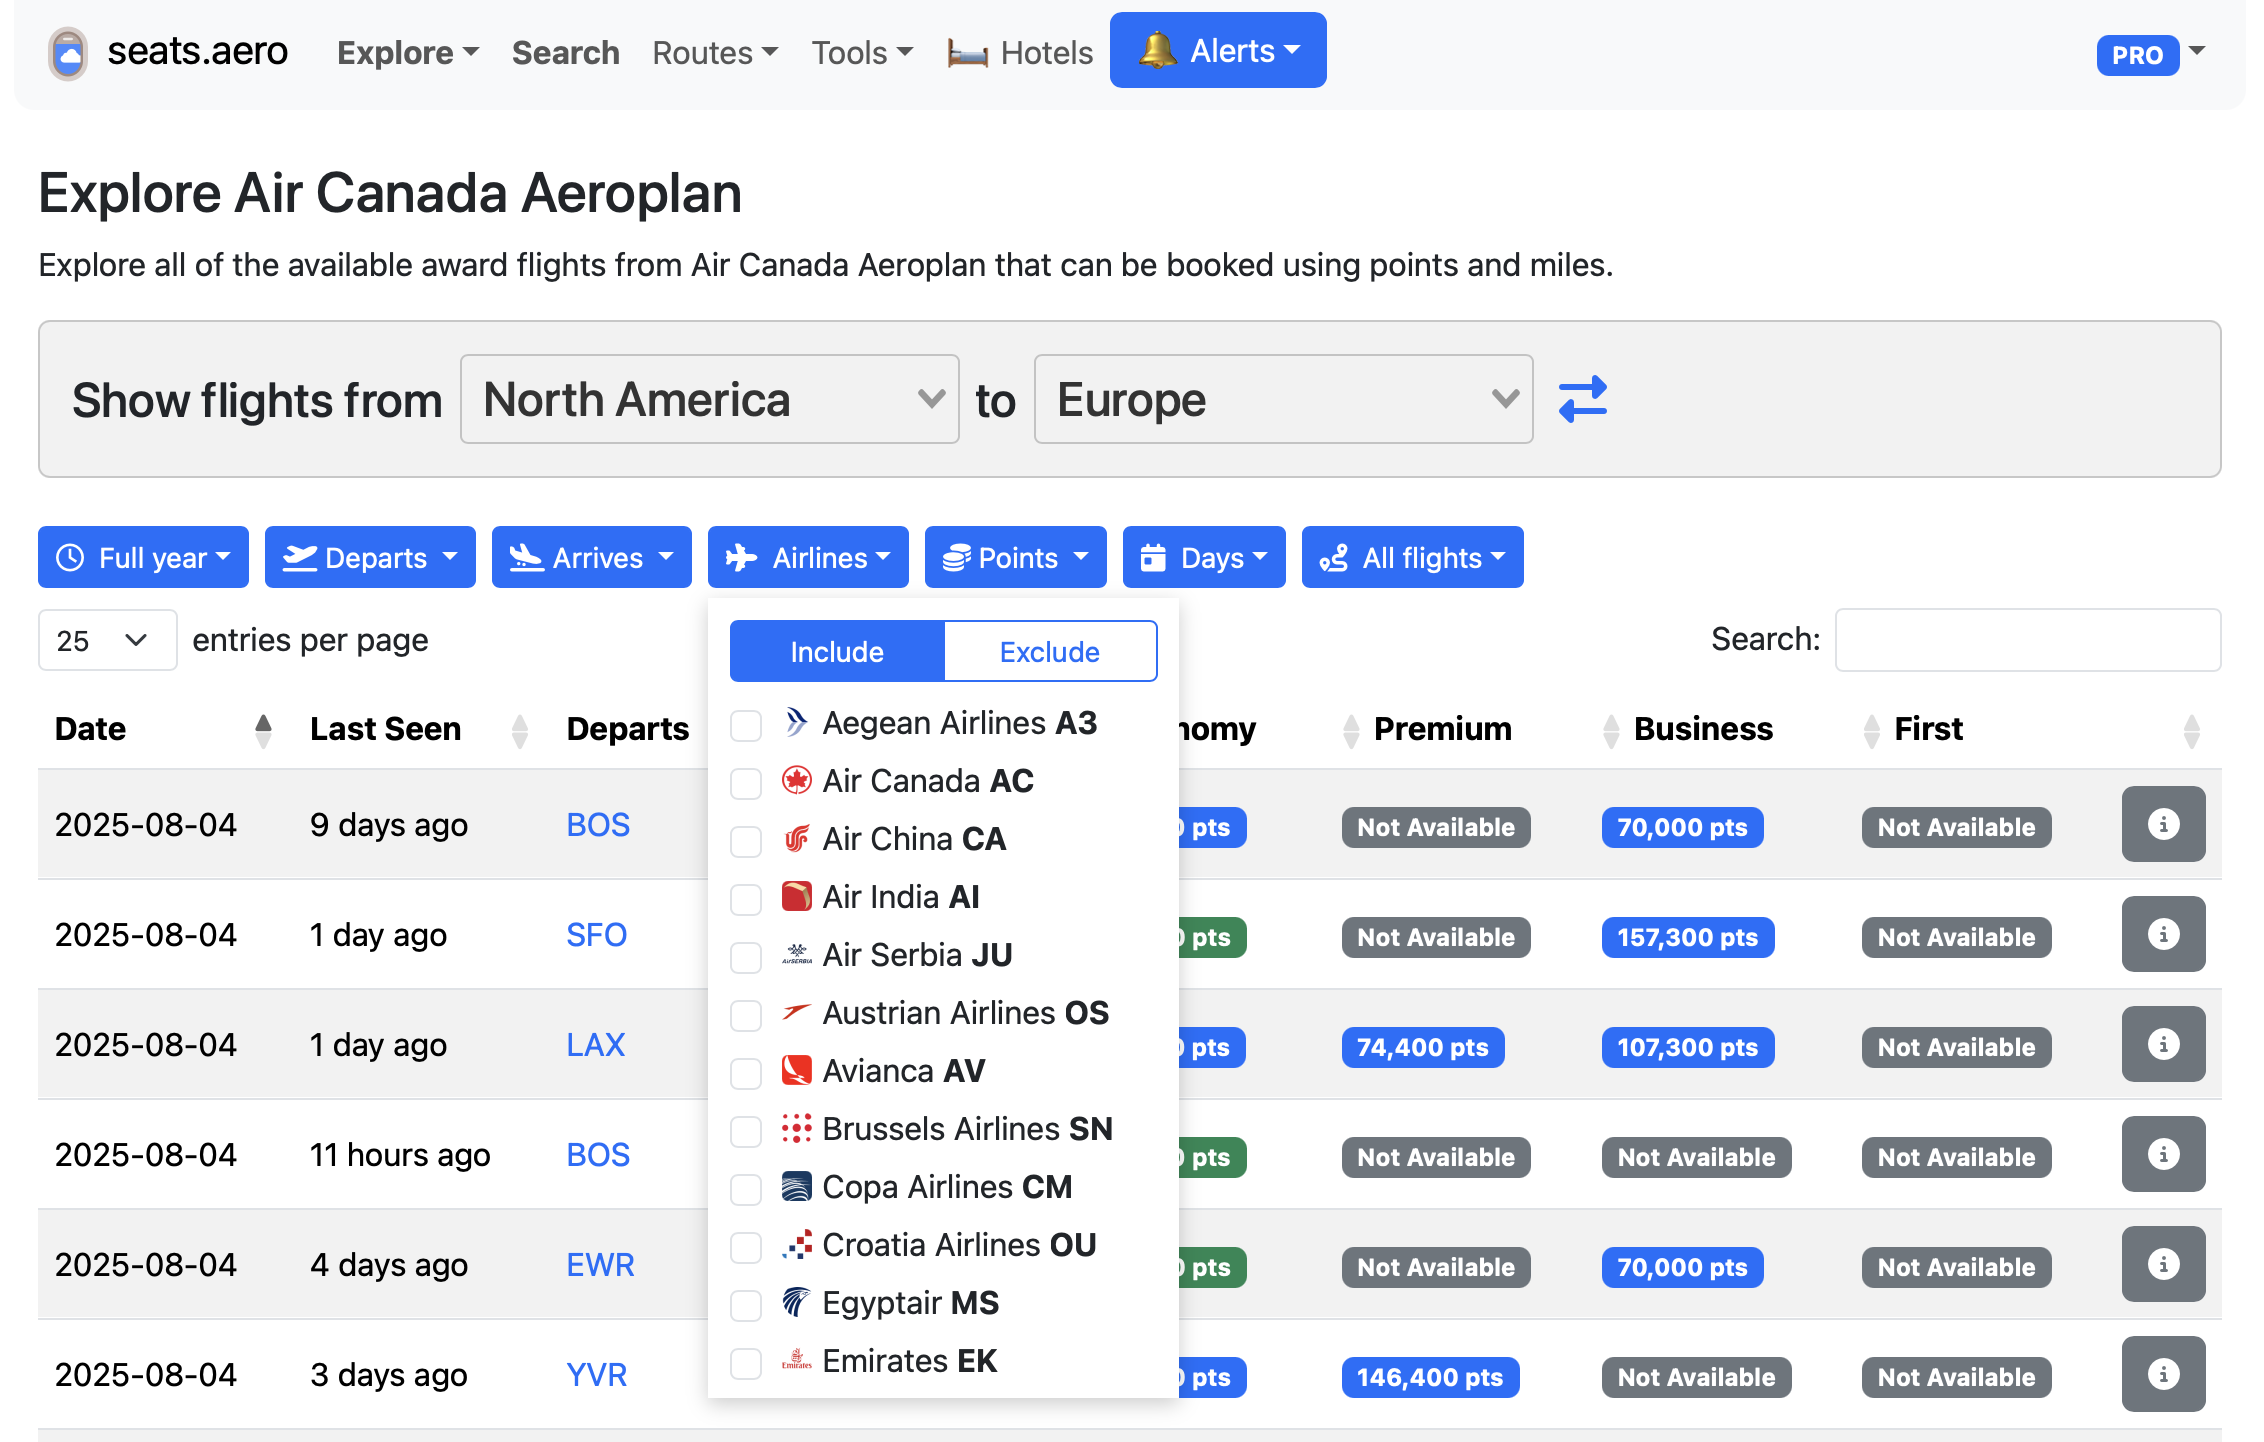Click the Brussels Airlines dotted logo
This screenshot has width=2264, height=1442.
point(796,1128)
